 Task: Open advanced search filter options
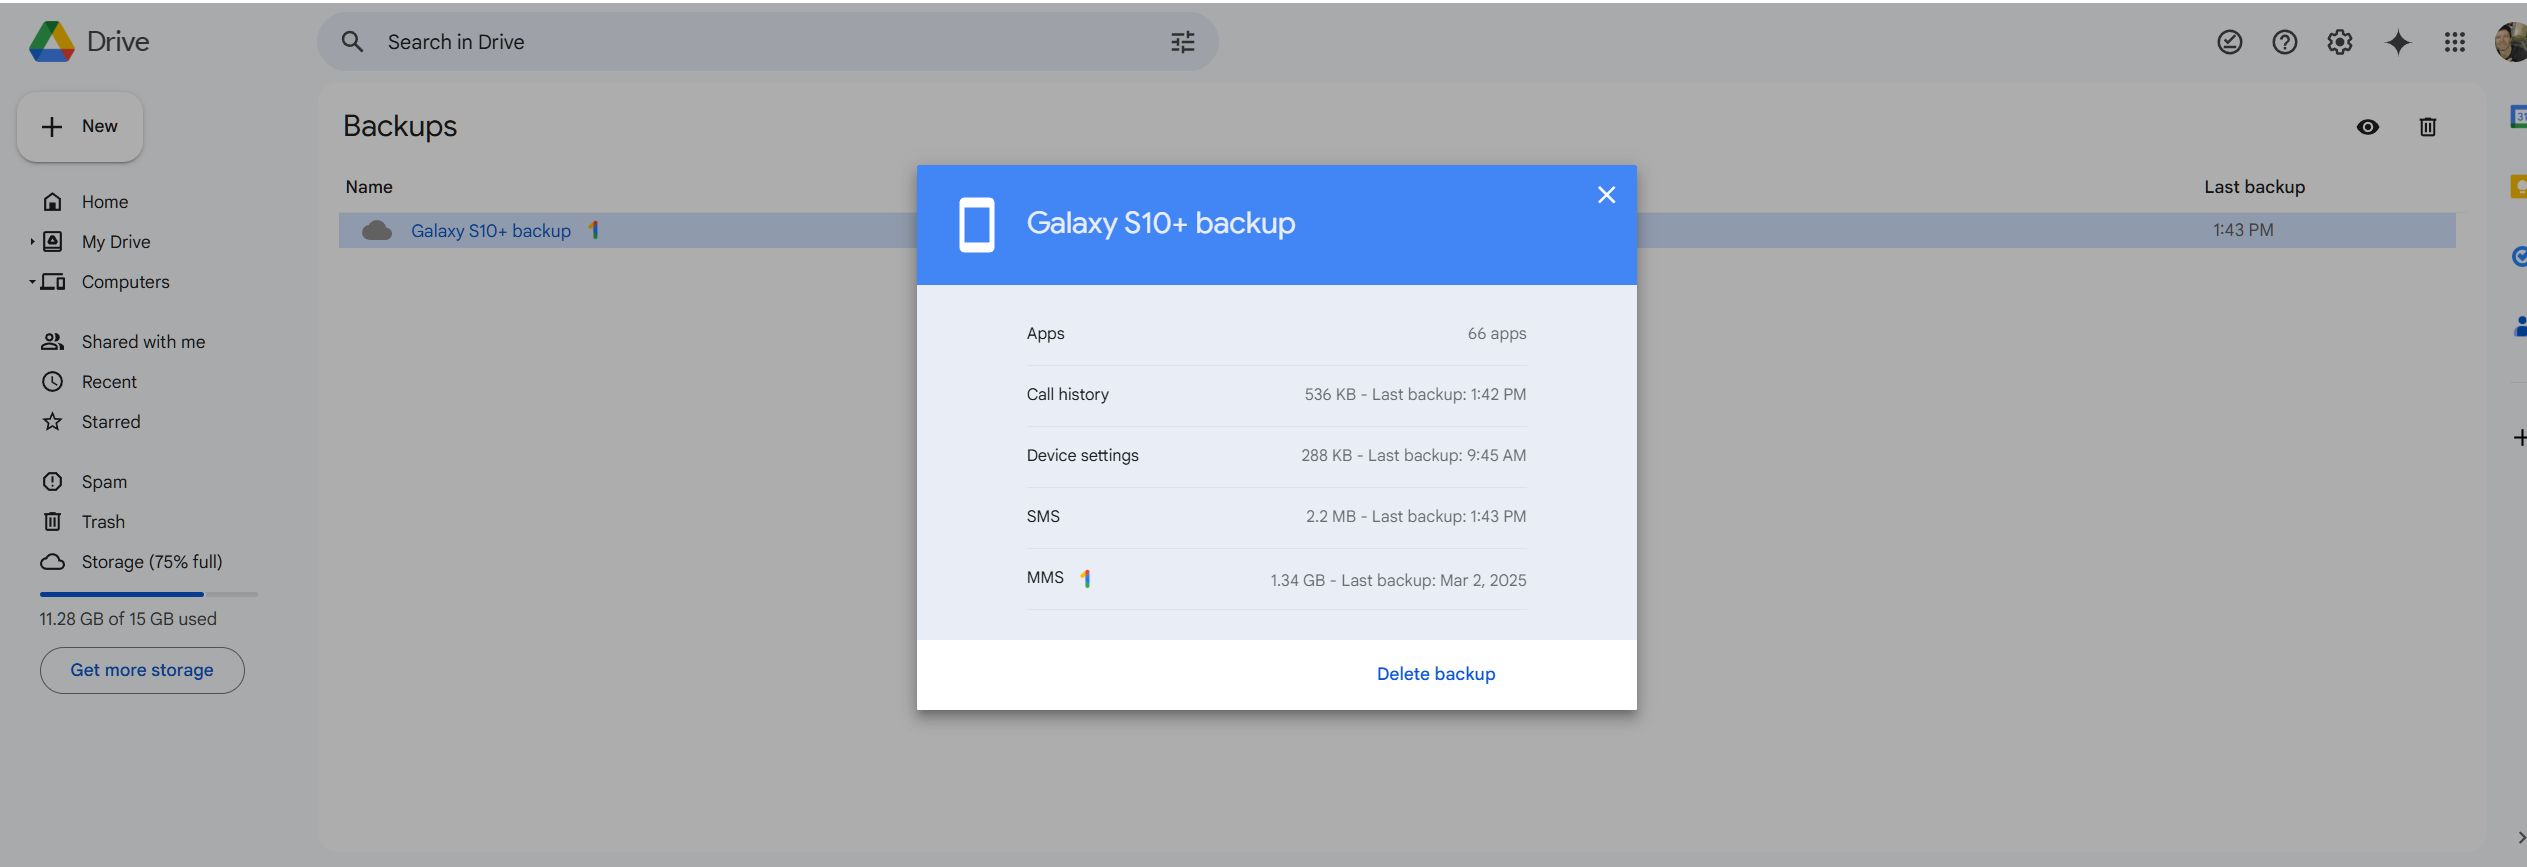[x=1182, y=42]
